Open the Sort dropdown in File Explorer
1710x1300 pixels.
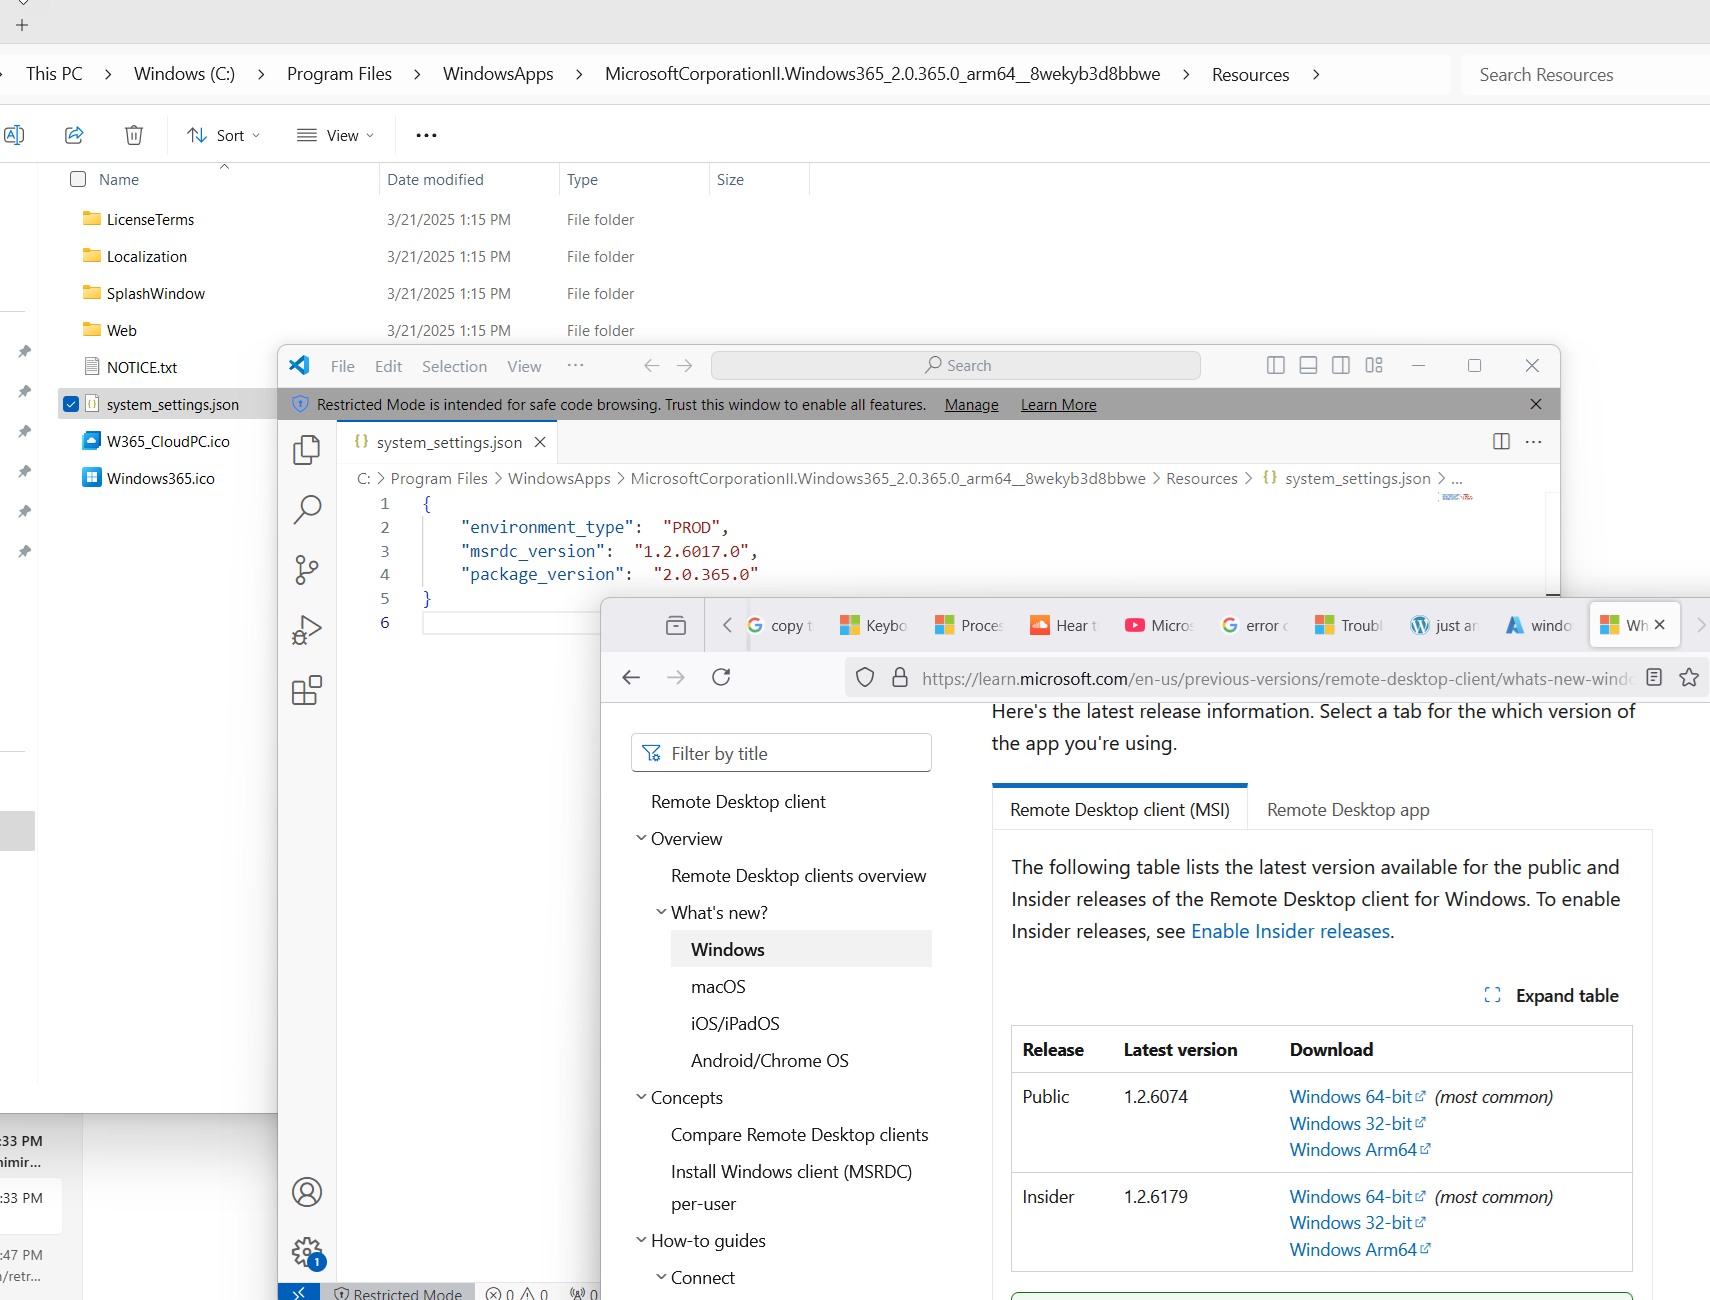(224, 135)
